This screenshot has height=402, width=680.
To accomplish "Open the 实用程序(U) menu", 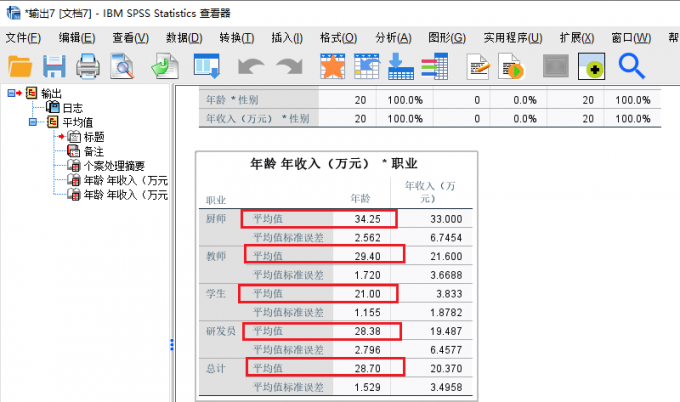I will coord(513,38).
